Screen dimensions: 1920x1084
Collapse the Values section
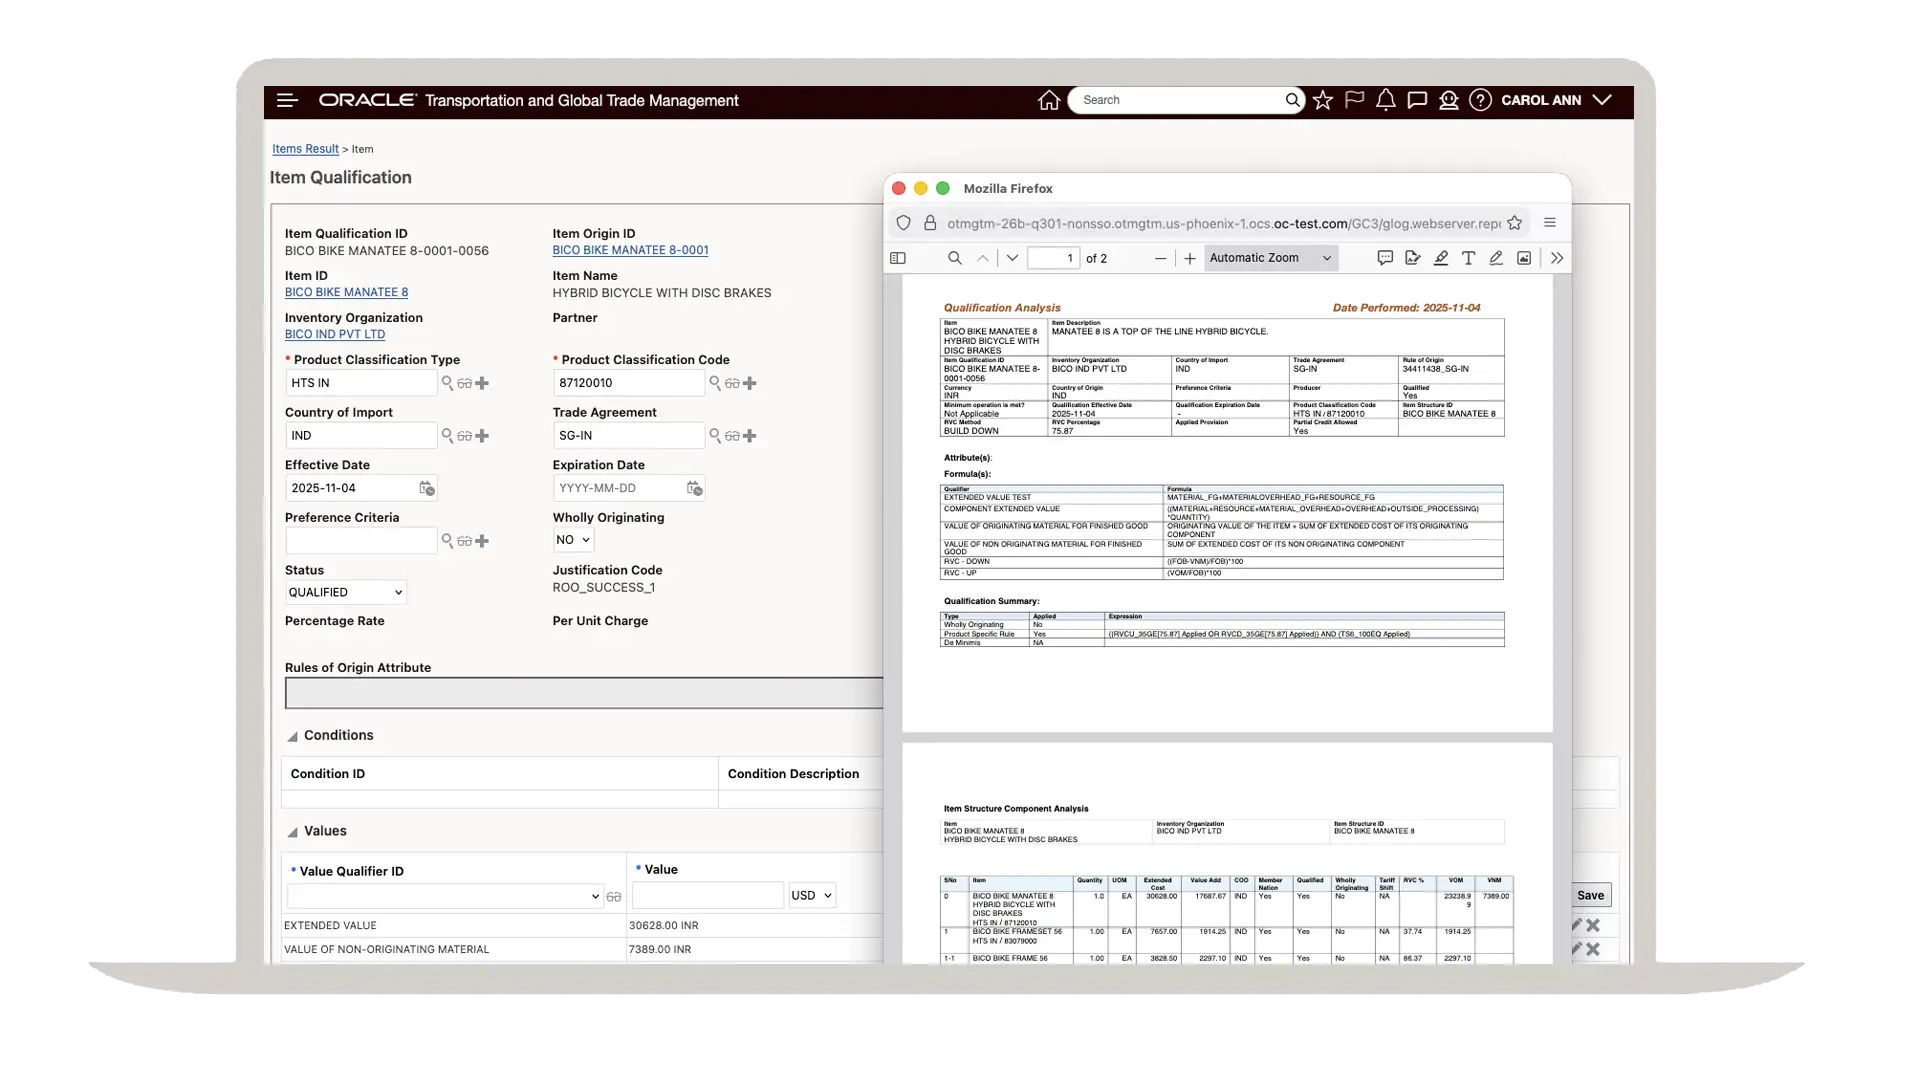click(x=293, y=832)
